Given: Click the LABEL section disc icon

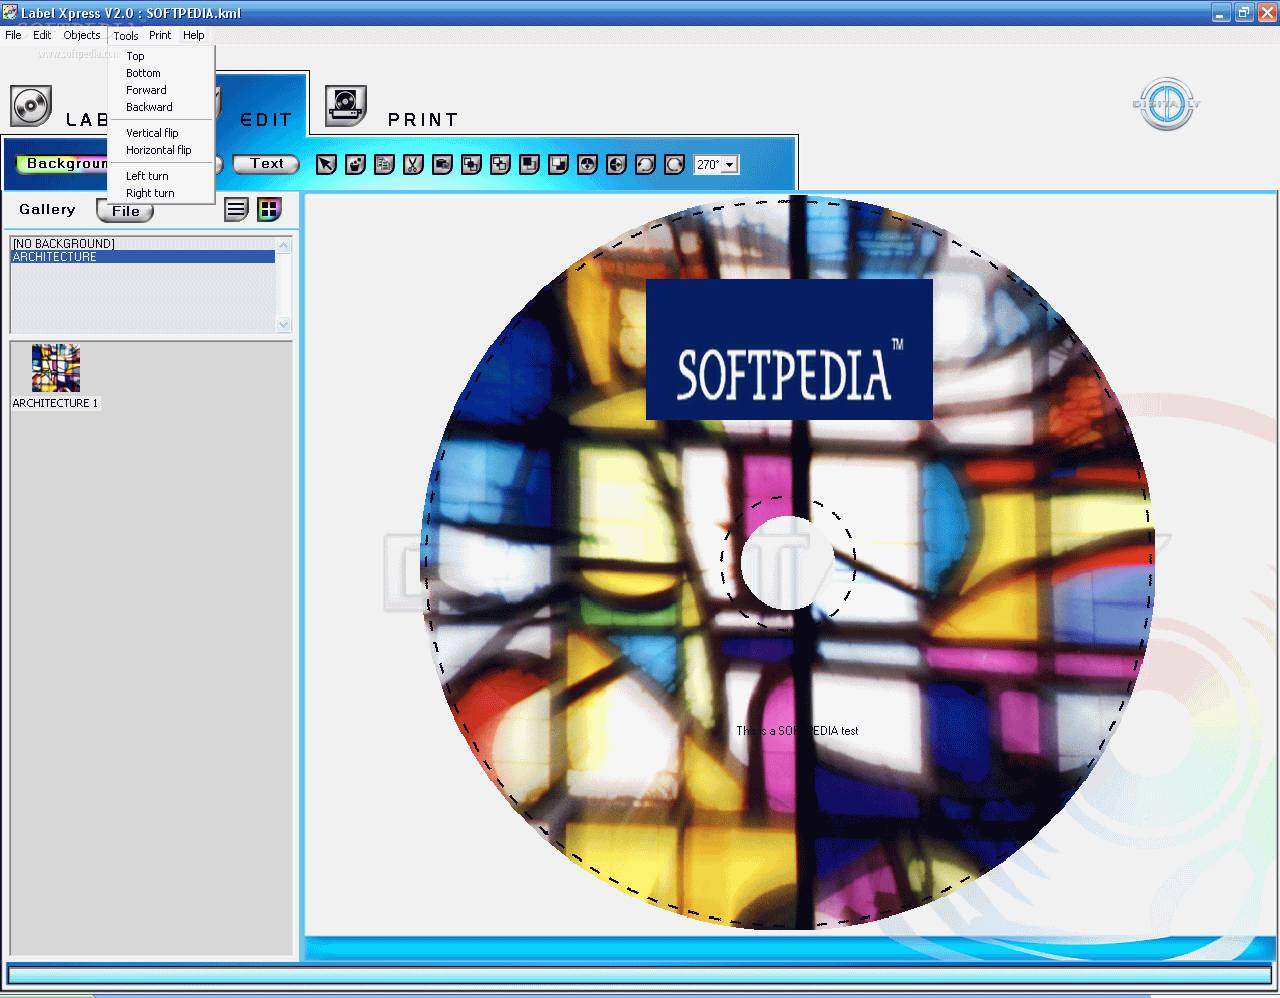Looking at the screenshot, I should tap(30, 105).
